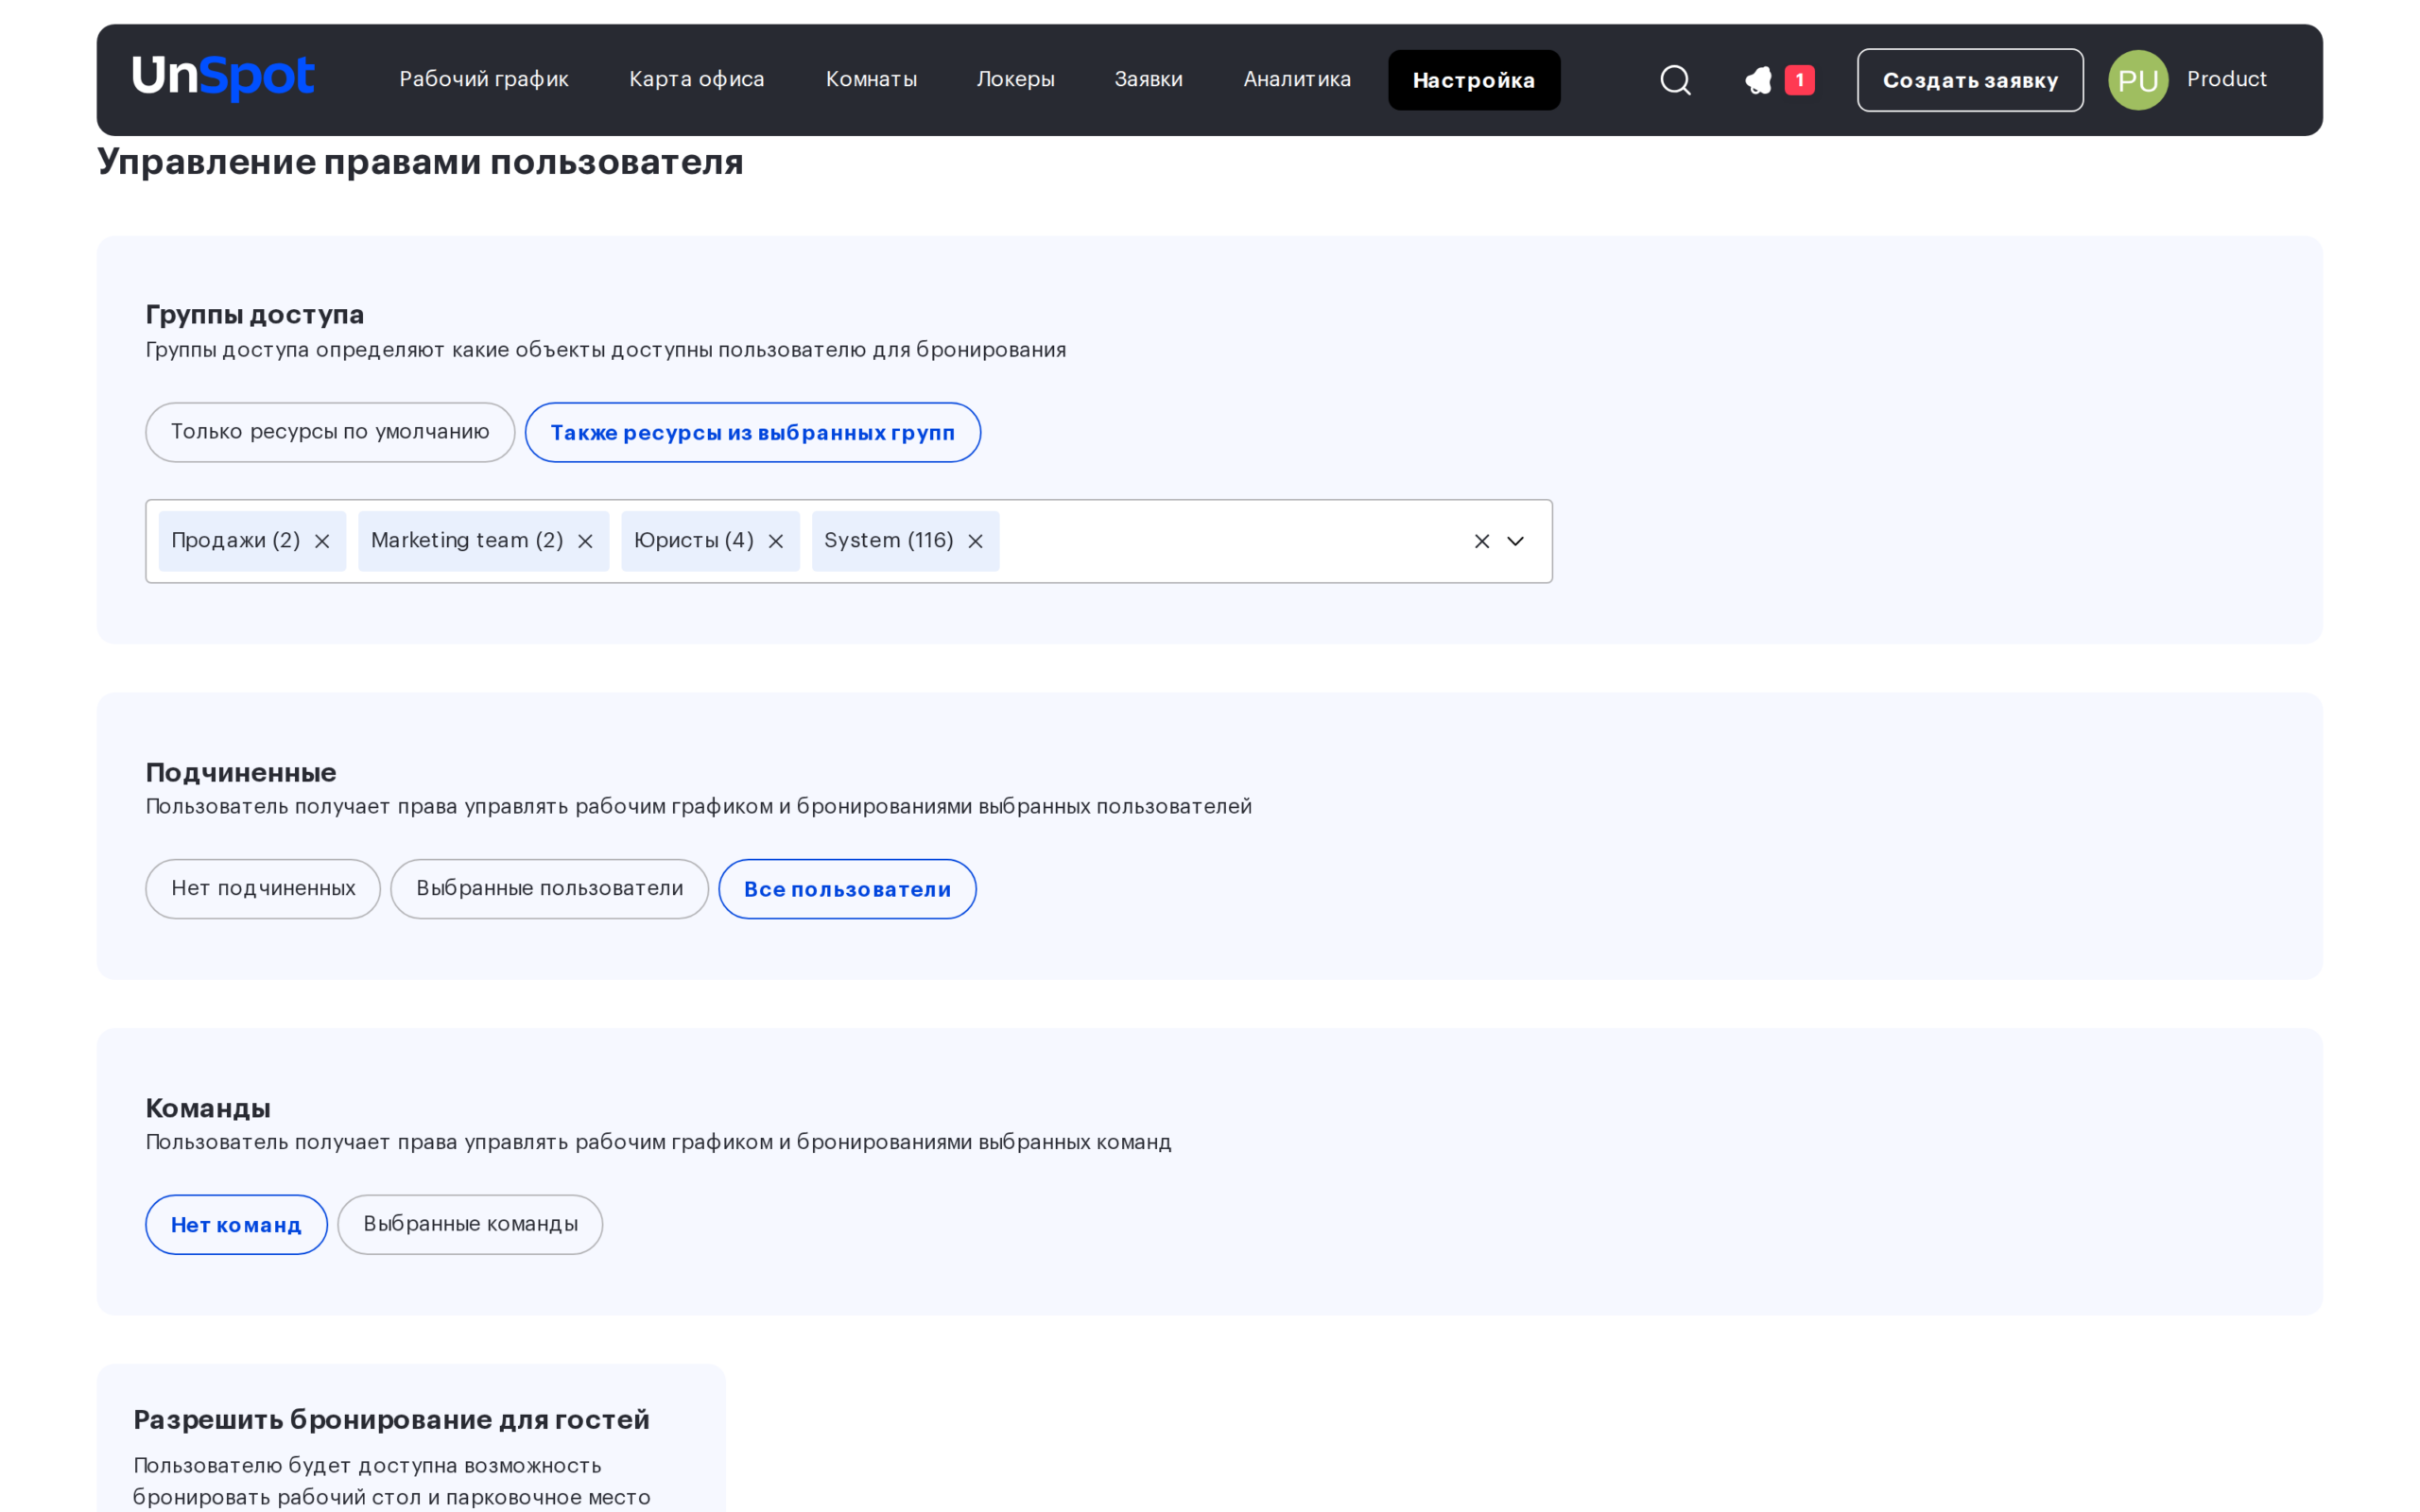
Task: Click the Marketing team (2) tag label
Action: [467, 541]
